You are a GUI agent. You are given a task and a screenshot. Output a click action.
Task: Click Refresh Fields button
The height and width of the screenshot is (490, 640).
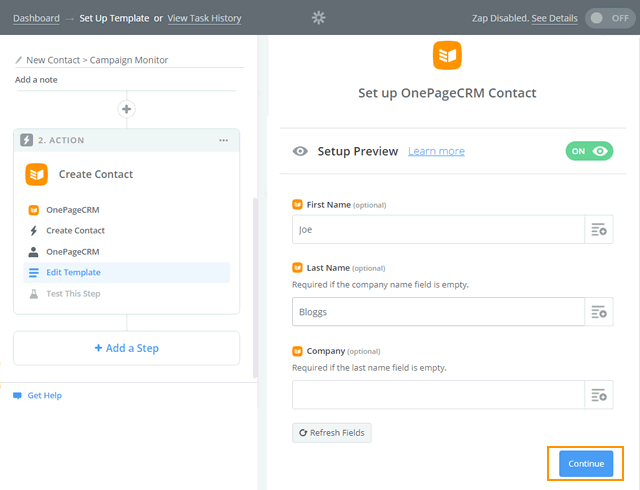click(332, 433)
